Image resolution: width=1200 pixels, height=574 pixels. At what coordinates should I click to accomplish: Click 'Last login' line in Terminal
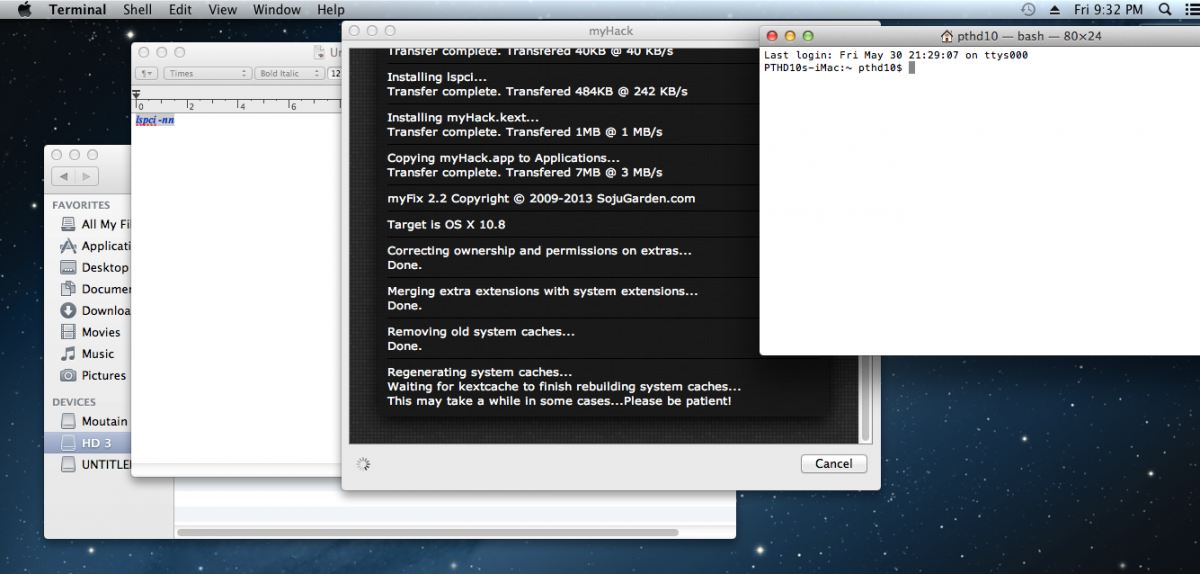point(895,55)
